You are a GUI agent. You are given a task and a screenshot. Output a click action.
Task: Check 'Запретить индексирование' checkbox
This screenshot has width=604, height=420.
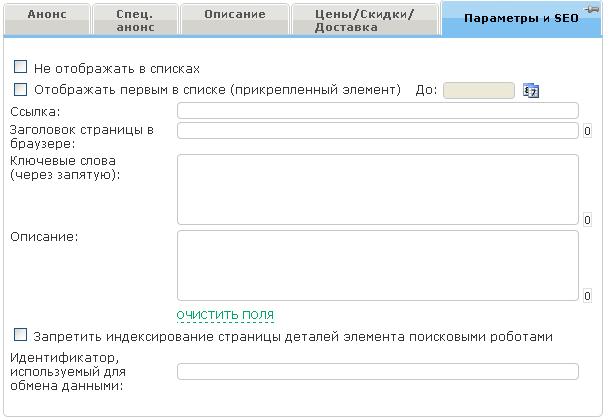(x=20, y=336)
